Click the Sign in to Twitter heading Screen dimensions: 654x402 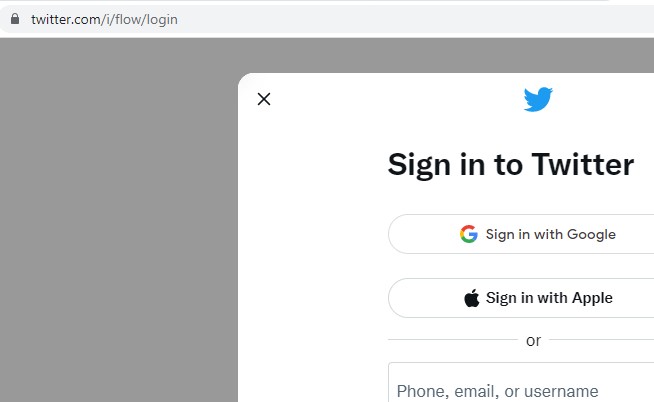coord(511,165)
